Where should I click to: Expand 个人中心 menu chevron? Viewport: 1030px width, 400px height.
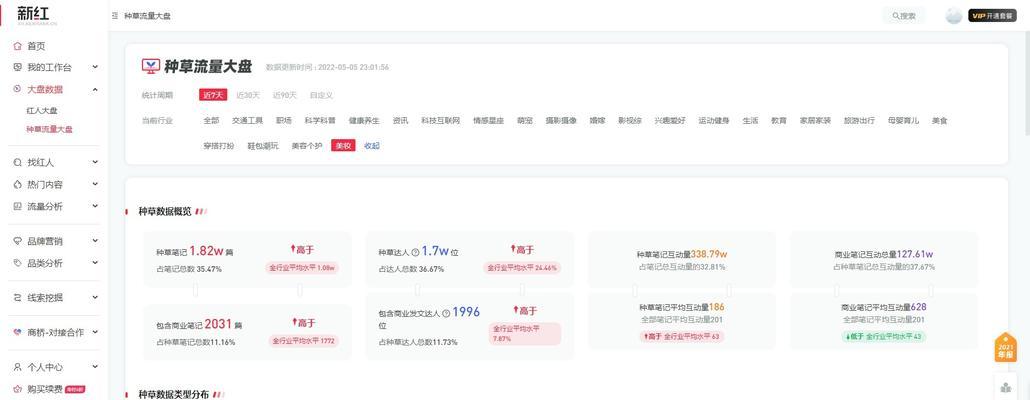(x=95, y=367)
